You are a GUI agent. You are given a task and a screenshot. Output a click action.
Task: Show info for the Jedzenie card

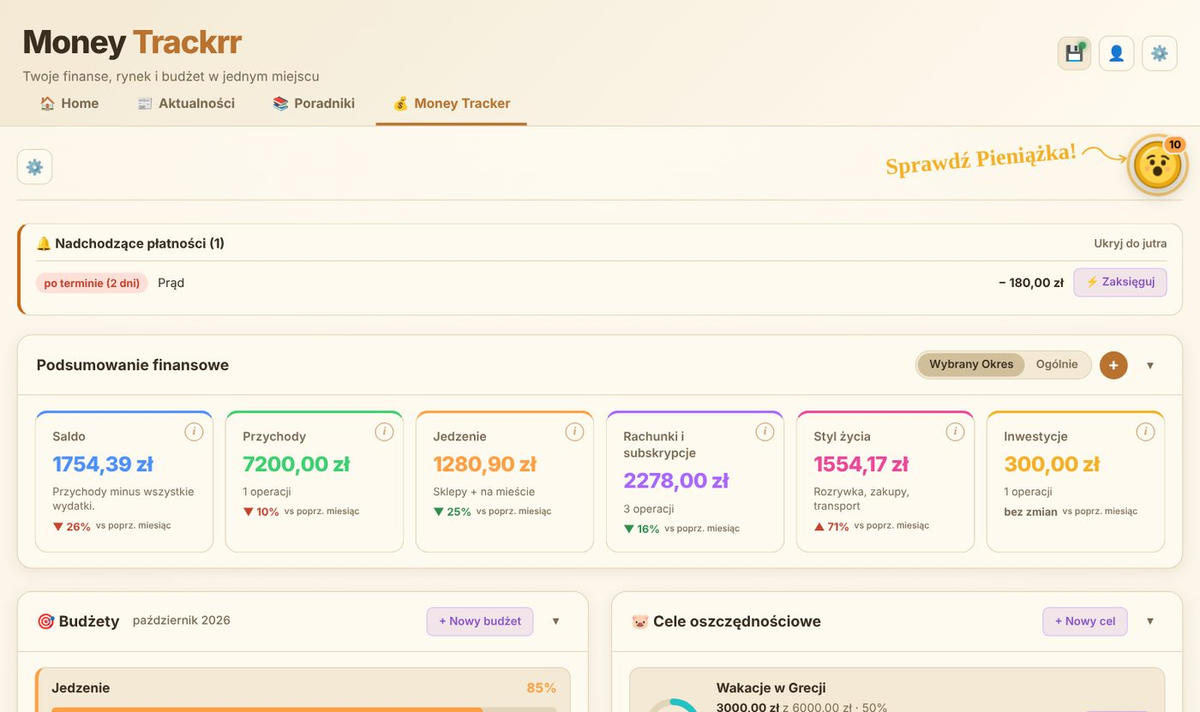tap(574, 432)
